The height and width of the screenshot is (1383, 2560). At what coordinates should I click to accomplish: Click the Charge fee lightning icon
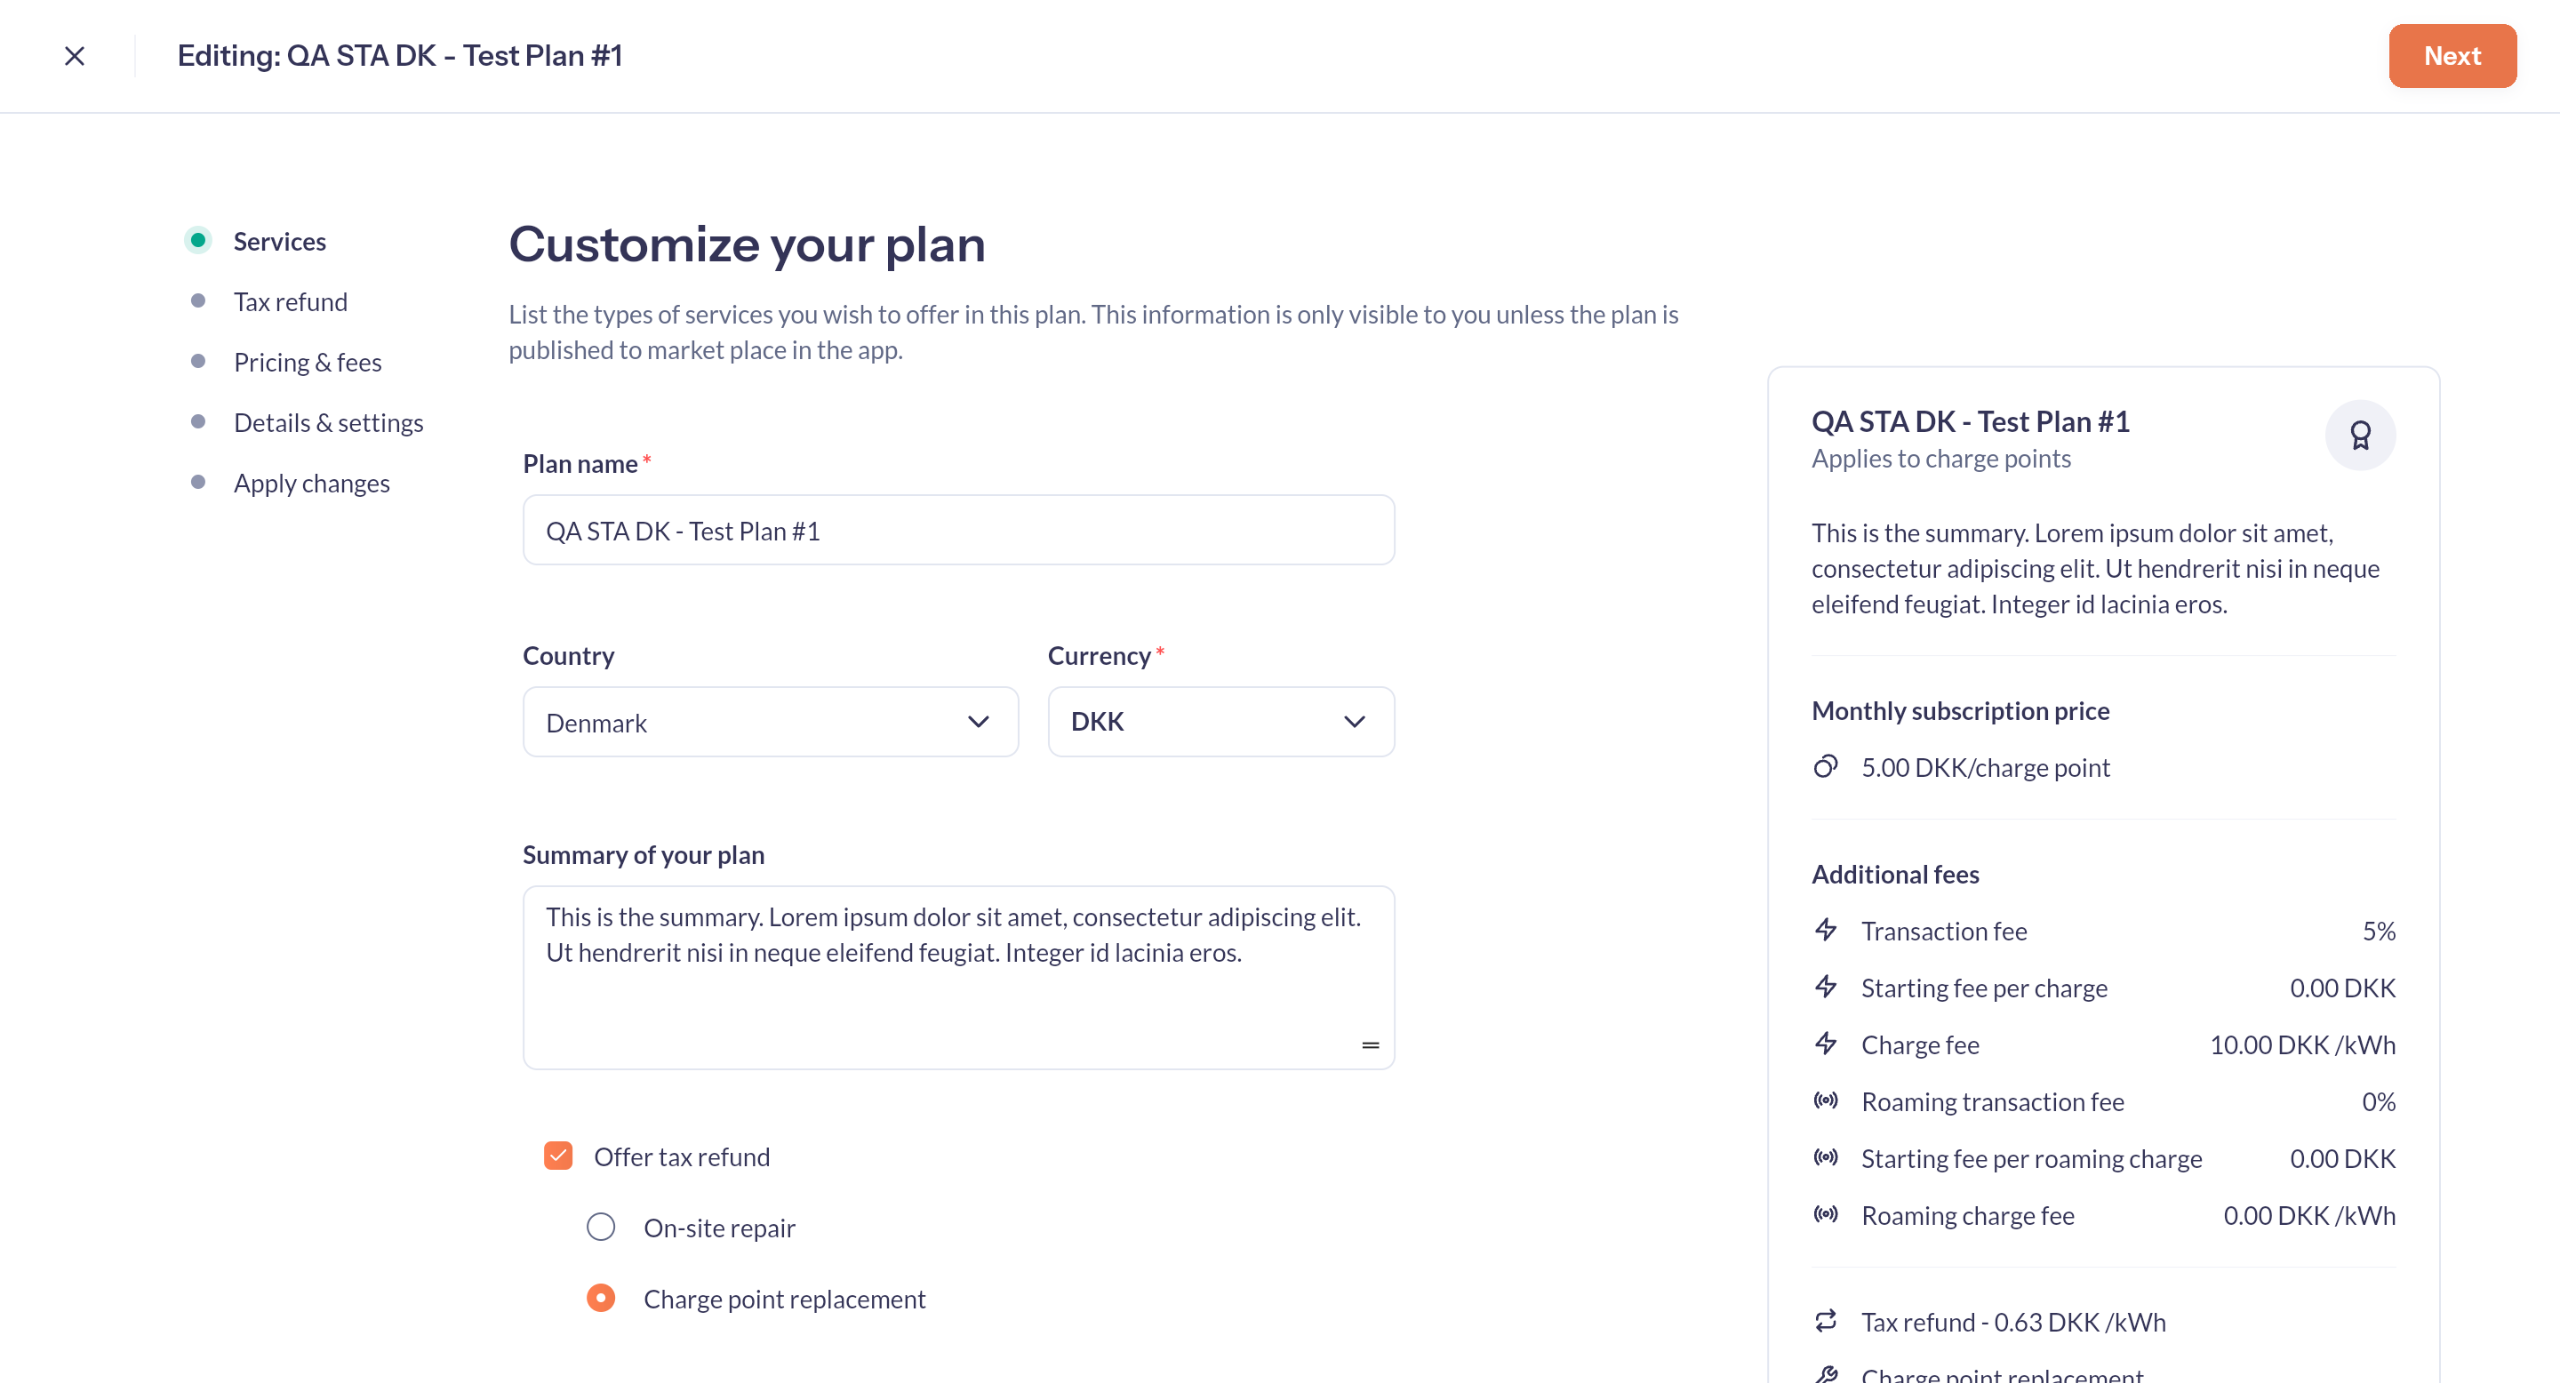click(x=1826, y=1044)
